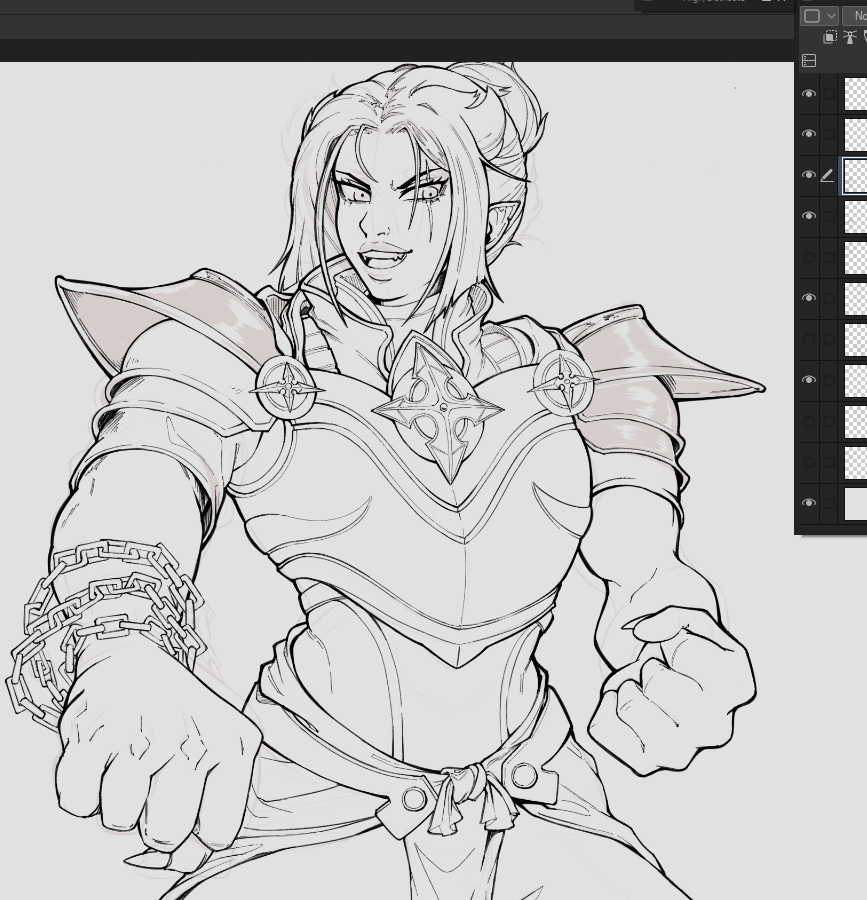Tick the second-column box of bottom paper layer

pos(829,503)
